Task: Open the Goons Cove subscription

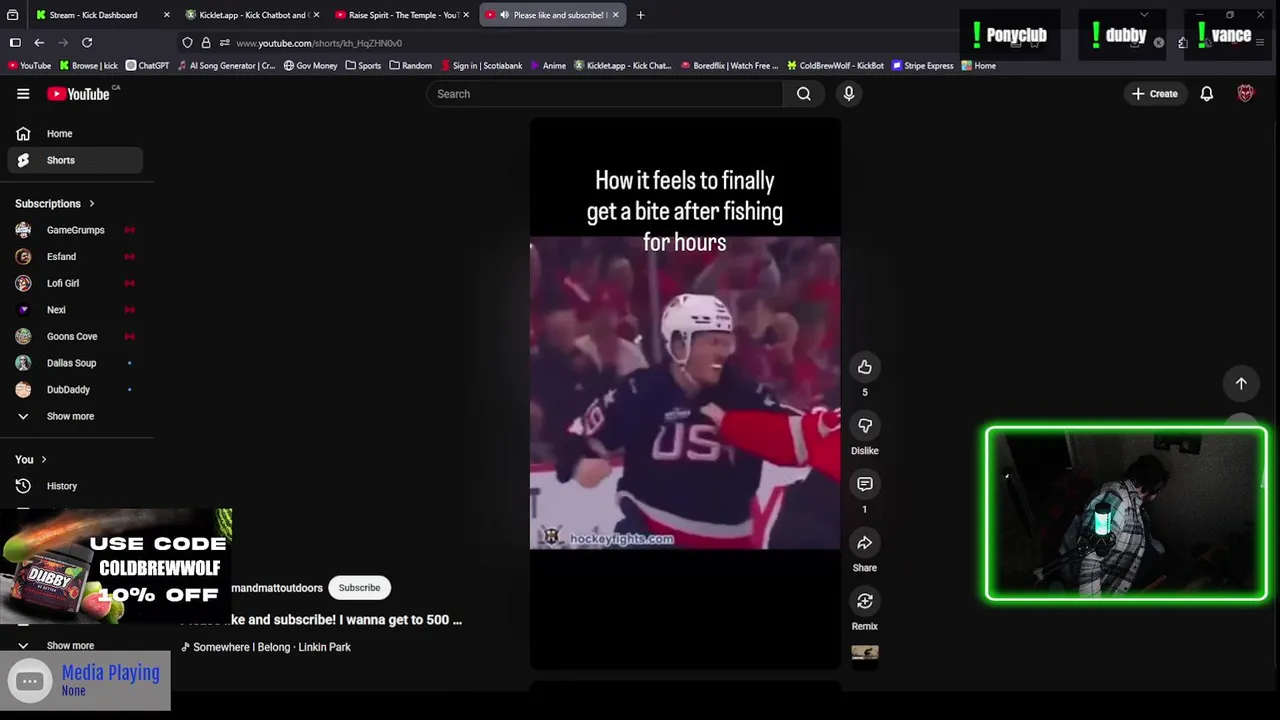Action: pos(75,337)
